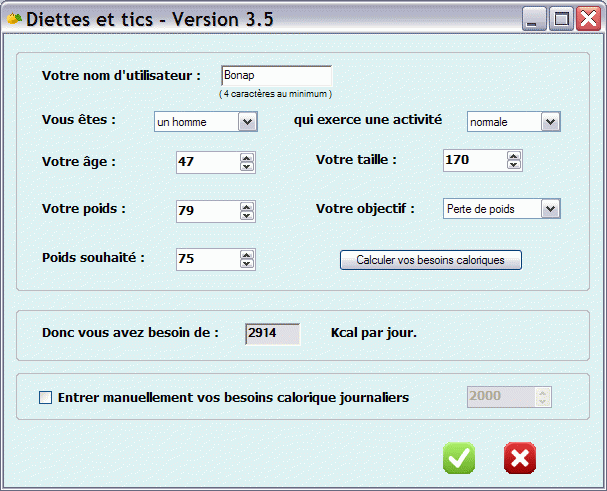
Task: Click the red X cancel icon
Action: [520, 458]
